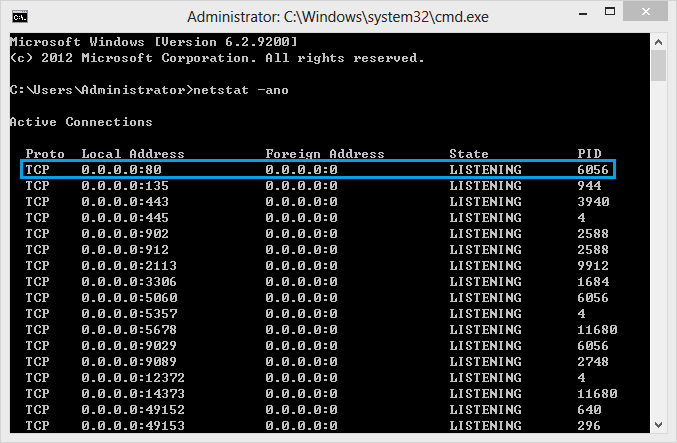Click local address 0.0.0.0:443
This screenshot has width=677, height=443.
(x=125, y=202)
